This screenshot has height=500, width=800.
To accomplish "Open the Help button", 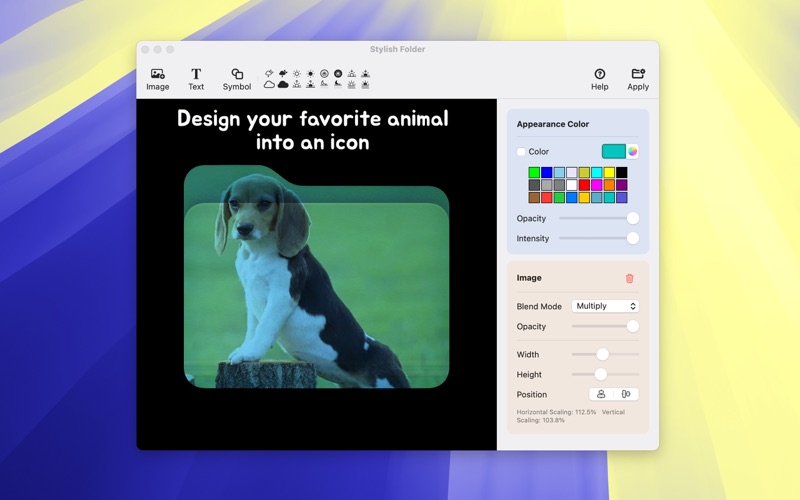I will [x=599, y=79].
